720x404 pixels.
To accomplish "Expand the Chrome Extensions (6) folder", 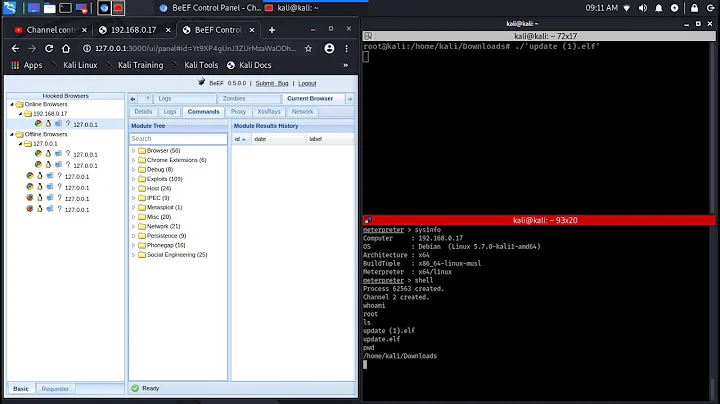I will pos(134,160).
